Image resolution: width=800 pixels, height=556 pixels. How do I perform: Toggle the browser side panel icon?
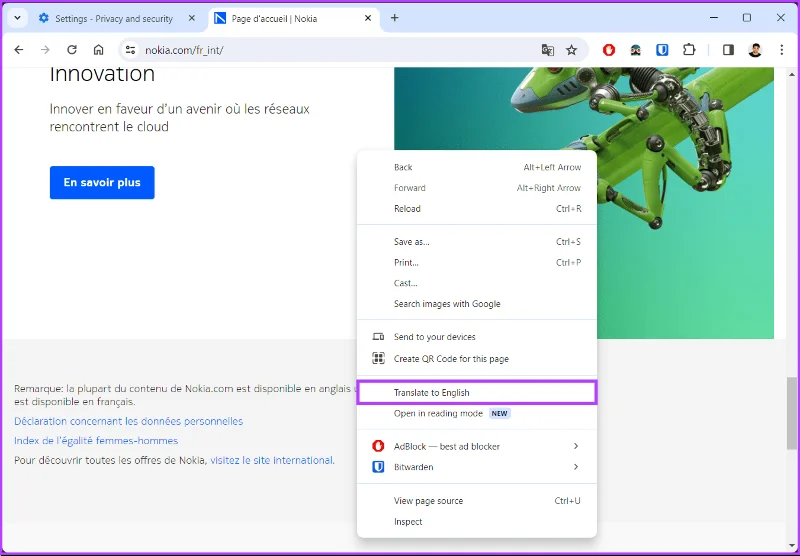coord(728,50)
